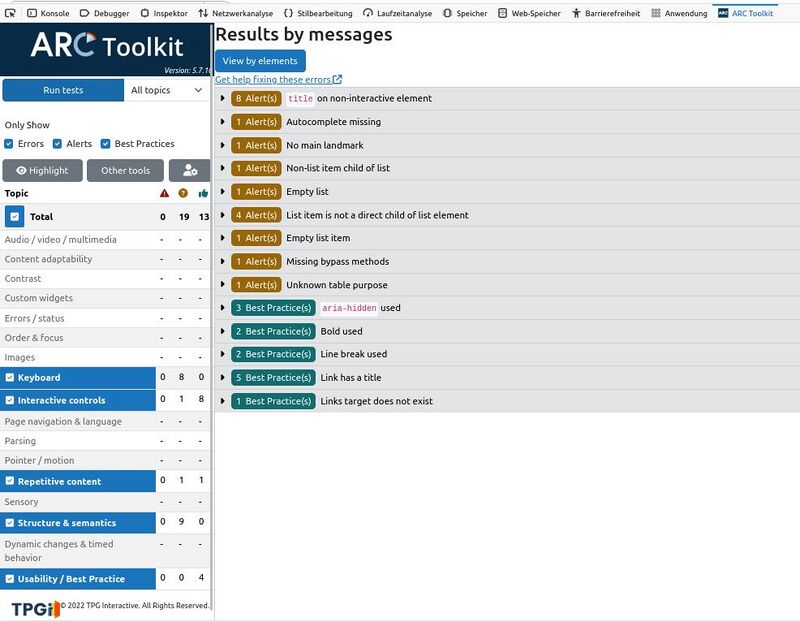The height and width of the screenshot is (622, 800).
Task: Disable the Best Practices checkbox
Action: [106, 144]
